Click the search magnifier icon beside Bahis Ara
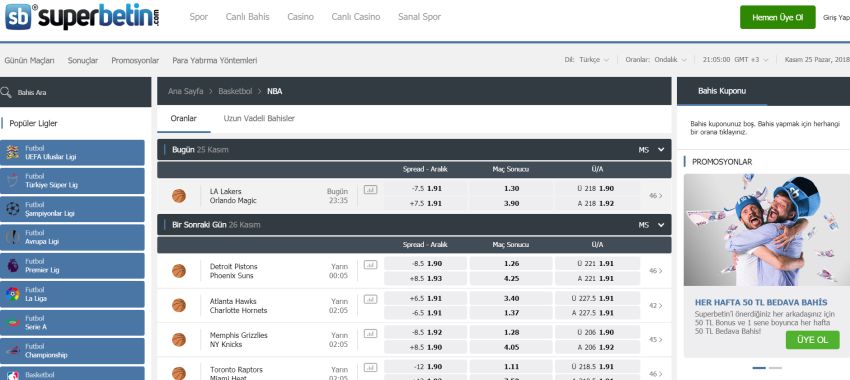Screen dimensions: 850x380 coord(6,92)
